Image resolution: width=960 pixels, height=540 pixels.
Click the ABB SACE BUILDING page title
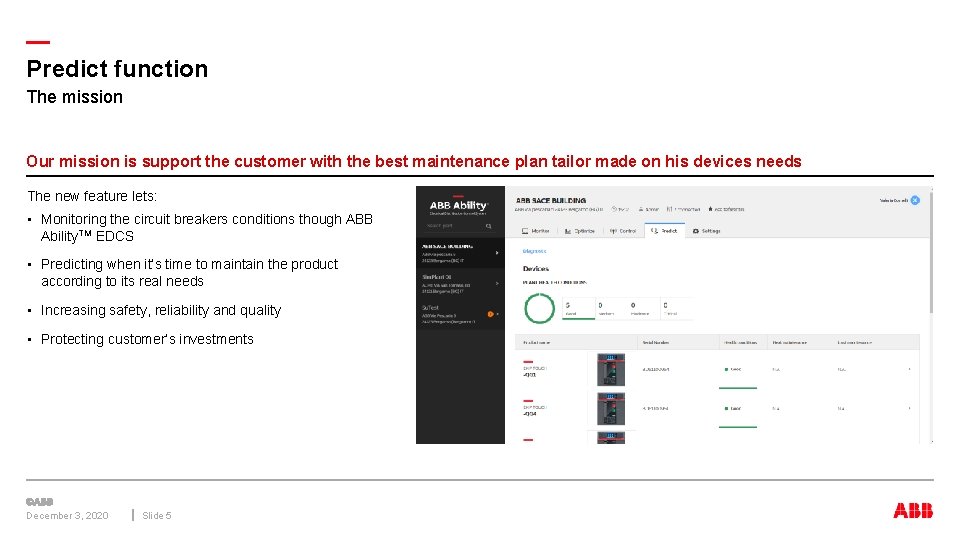click(x=550, y=200)
